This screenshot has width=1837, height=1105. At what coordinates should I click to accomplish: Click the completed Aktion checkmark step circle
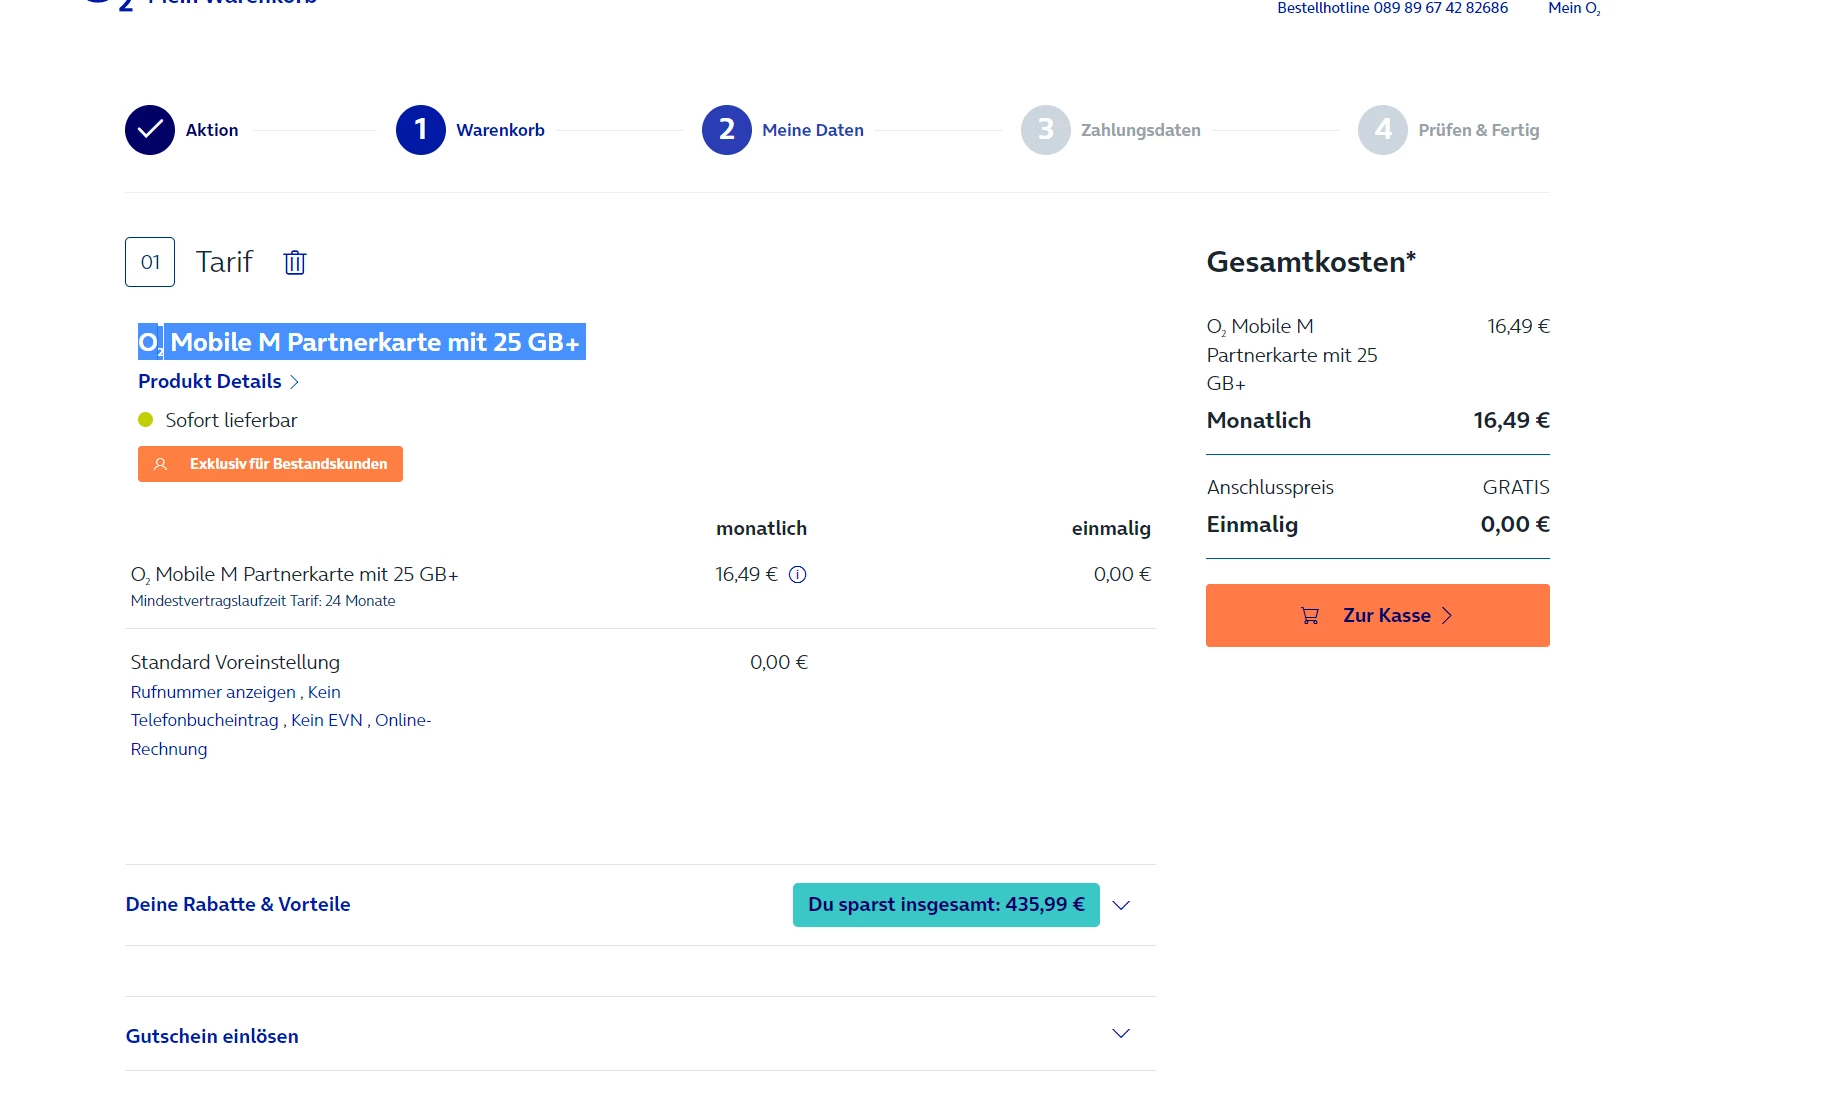tap(150, 130)
